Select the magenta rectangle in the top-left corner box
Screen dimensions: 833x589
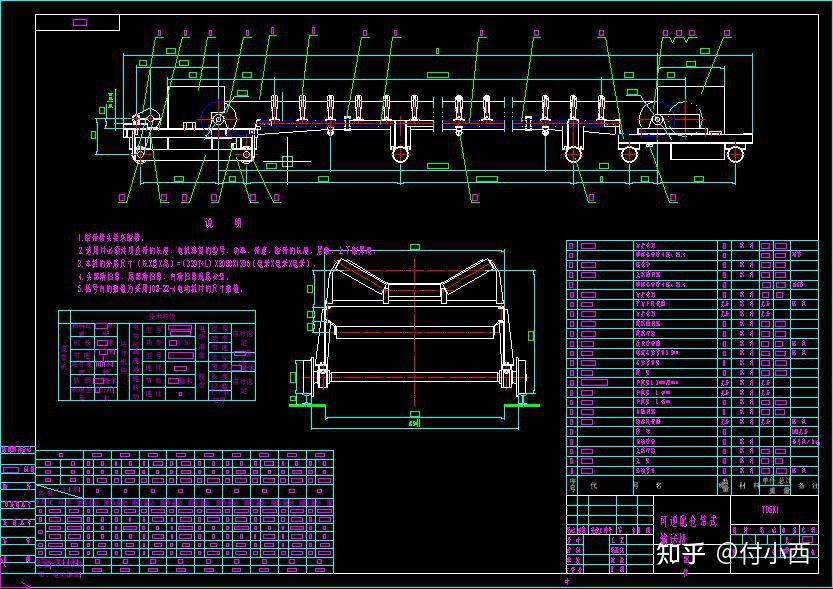[80, 22]
